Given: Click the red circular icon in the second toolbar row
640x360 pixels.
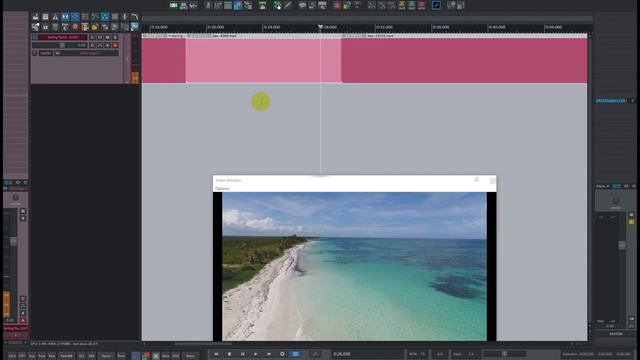Looking at the screenshot, I should (75, 27).
